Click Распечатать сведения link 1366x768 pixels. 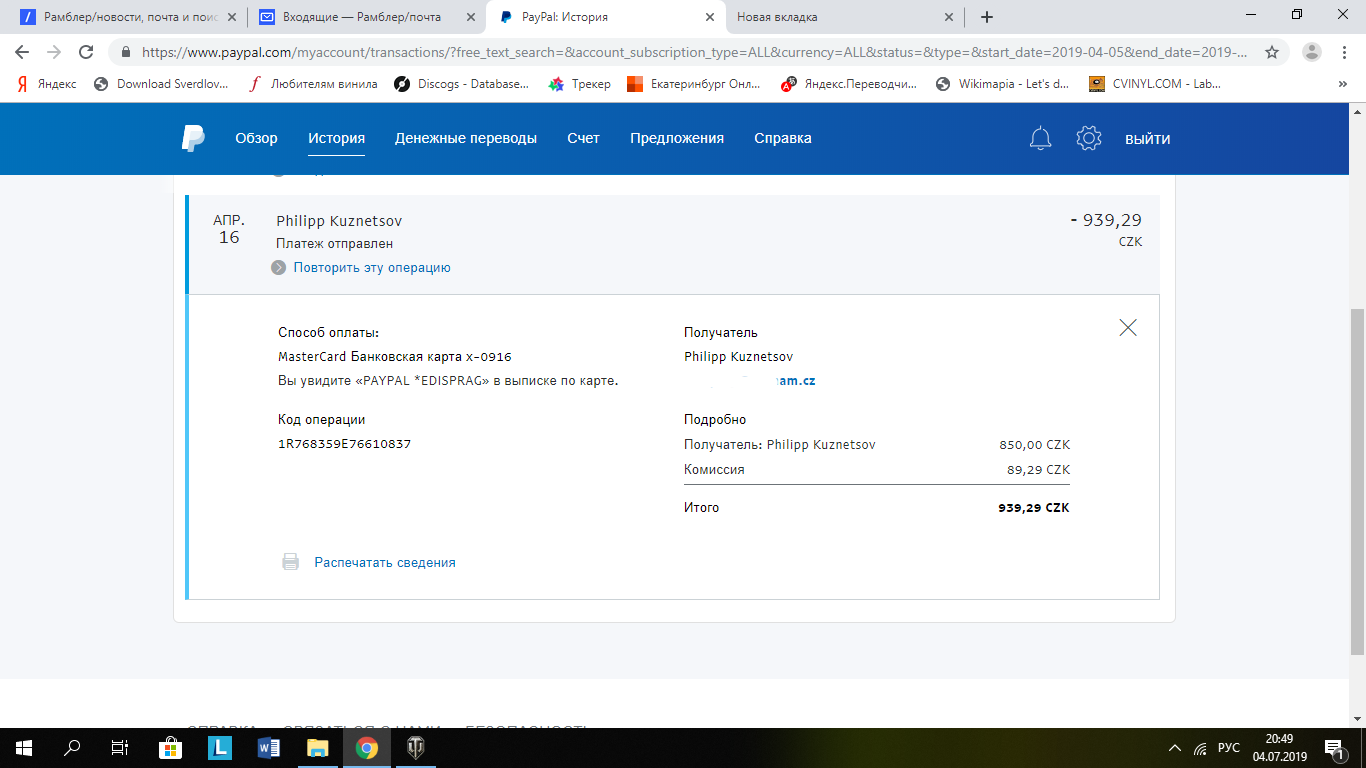[x=385, y=562]
